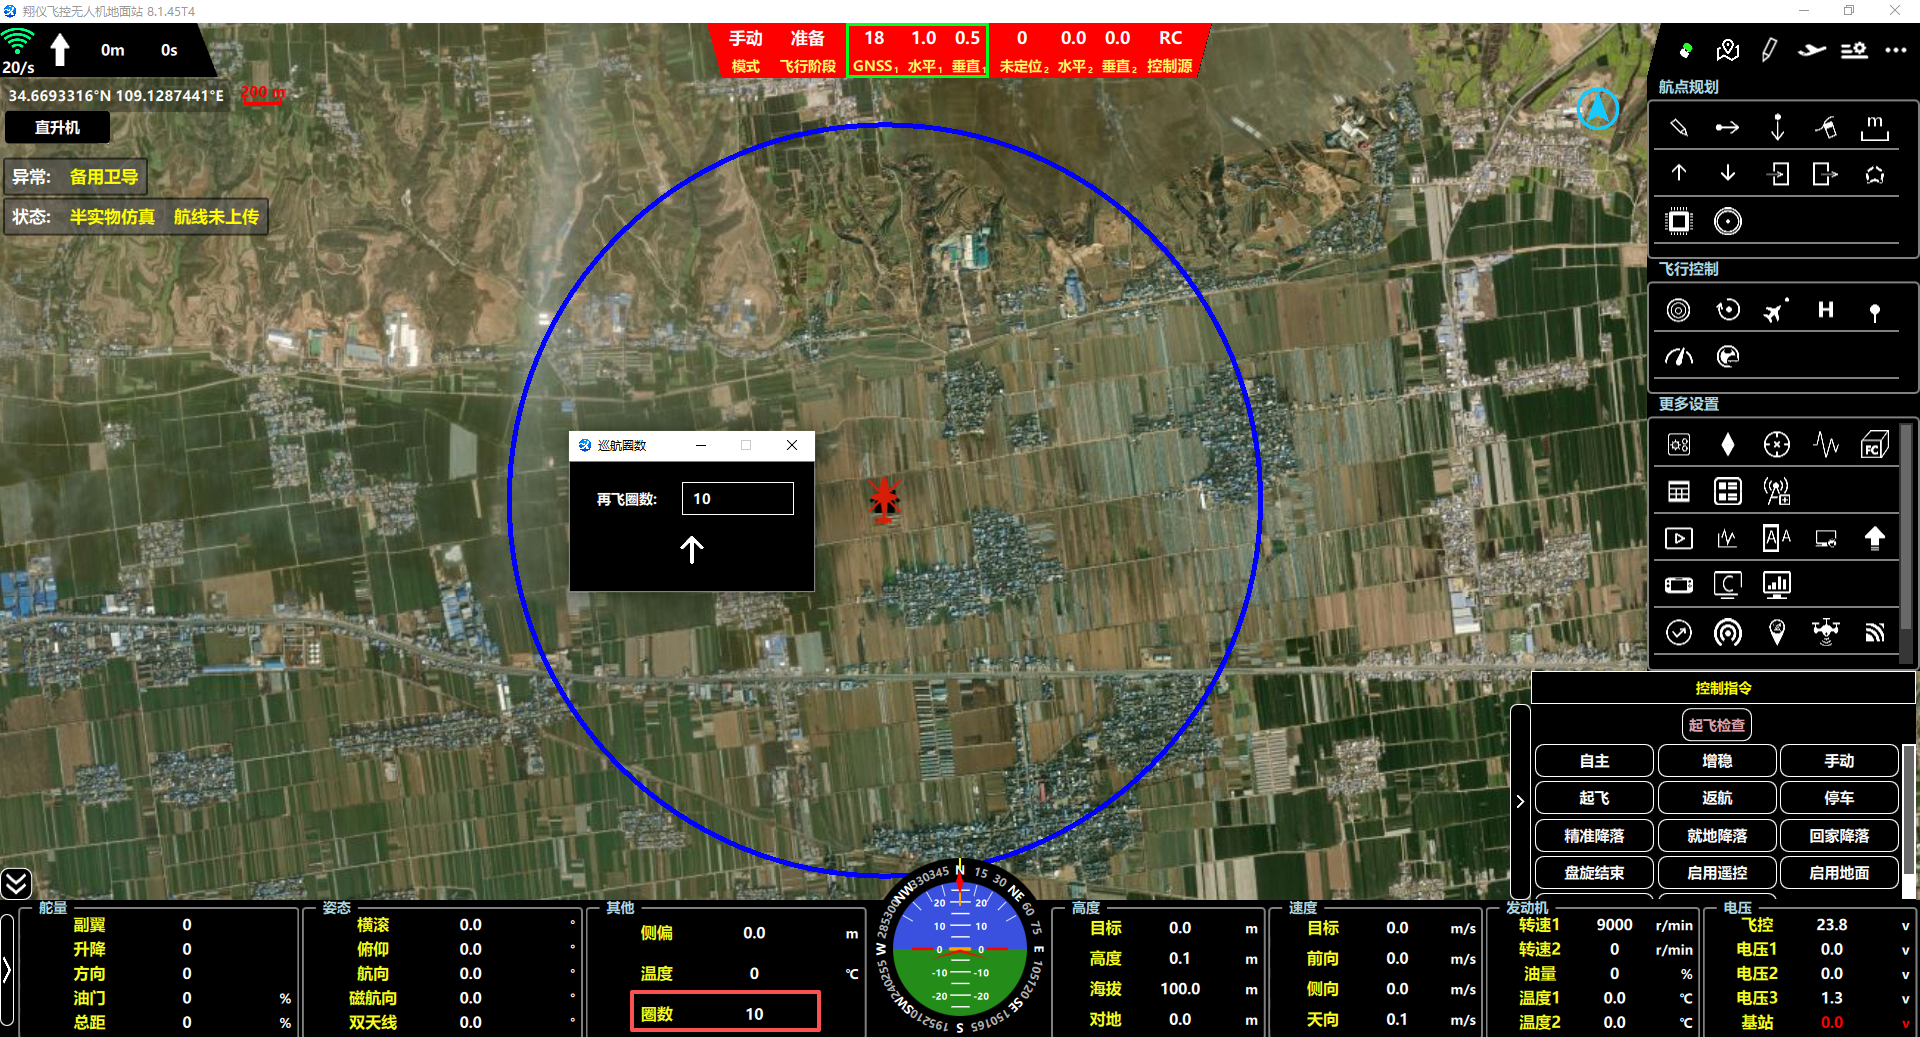The image size is (1920, 1037).
Task: Open the bar chart monitor icon
Action: click(1777, 585)
